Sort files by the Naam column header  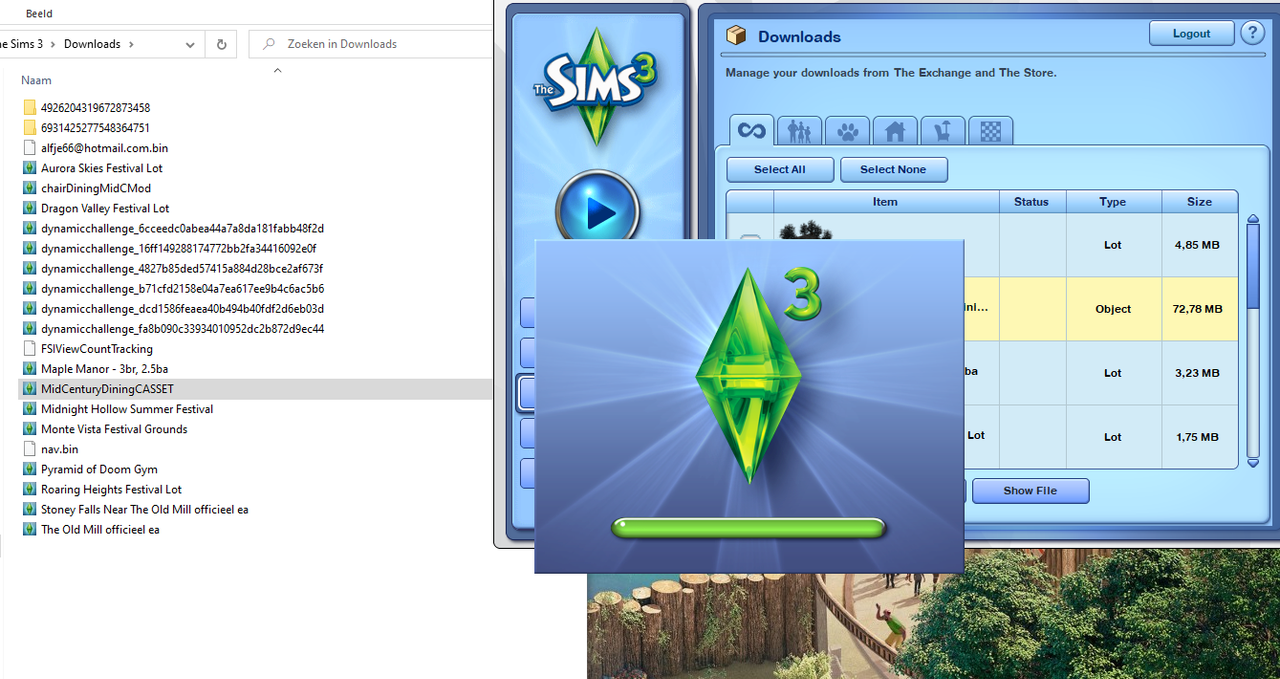(36, 80)
